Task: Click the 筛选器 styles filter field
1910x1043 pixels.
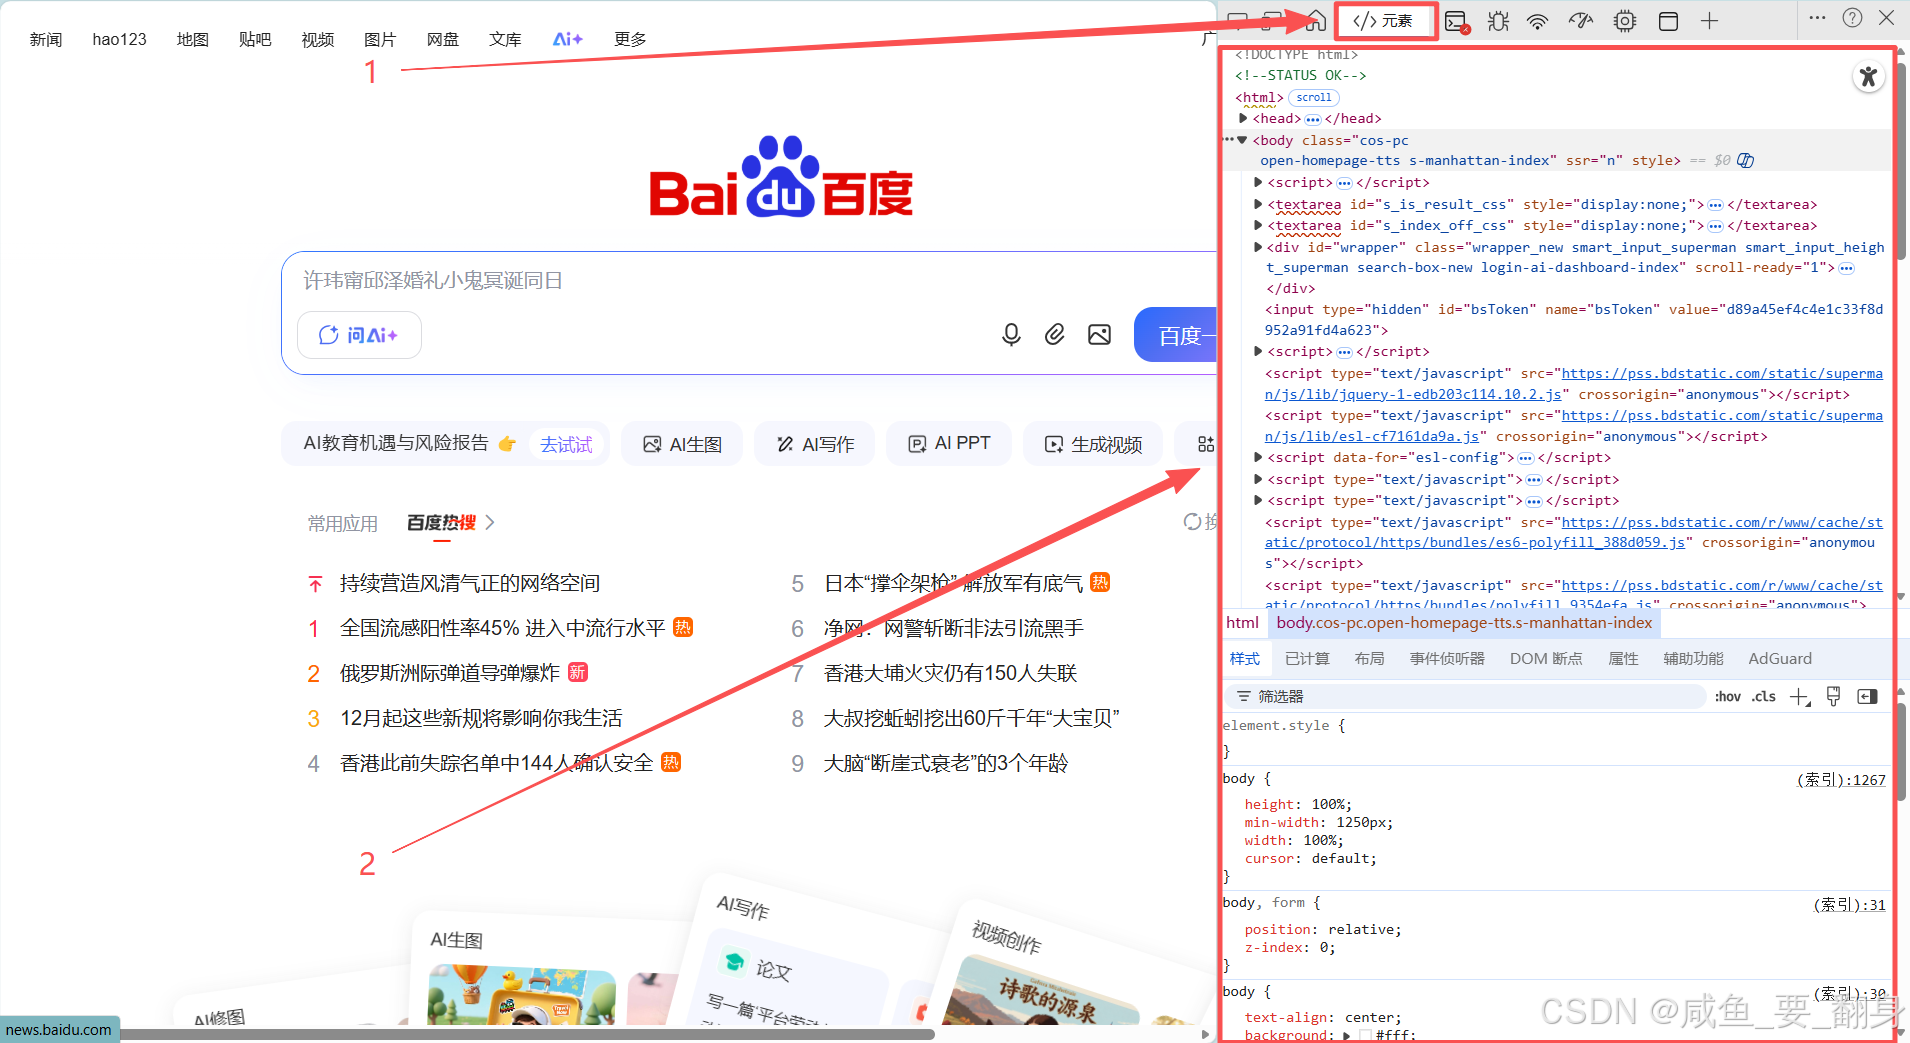Action: click(1465, 697)
